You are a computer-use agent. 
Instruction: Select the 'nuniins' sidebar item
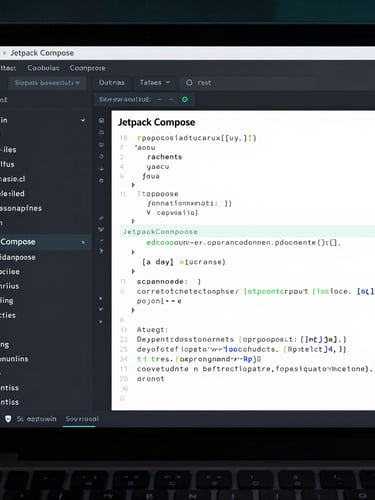14,359
